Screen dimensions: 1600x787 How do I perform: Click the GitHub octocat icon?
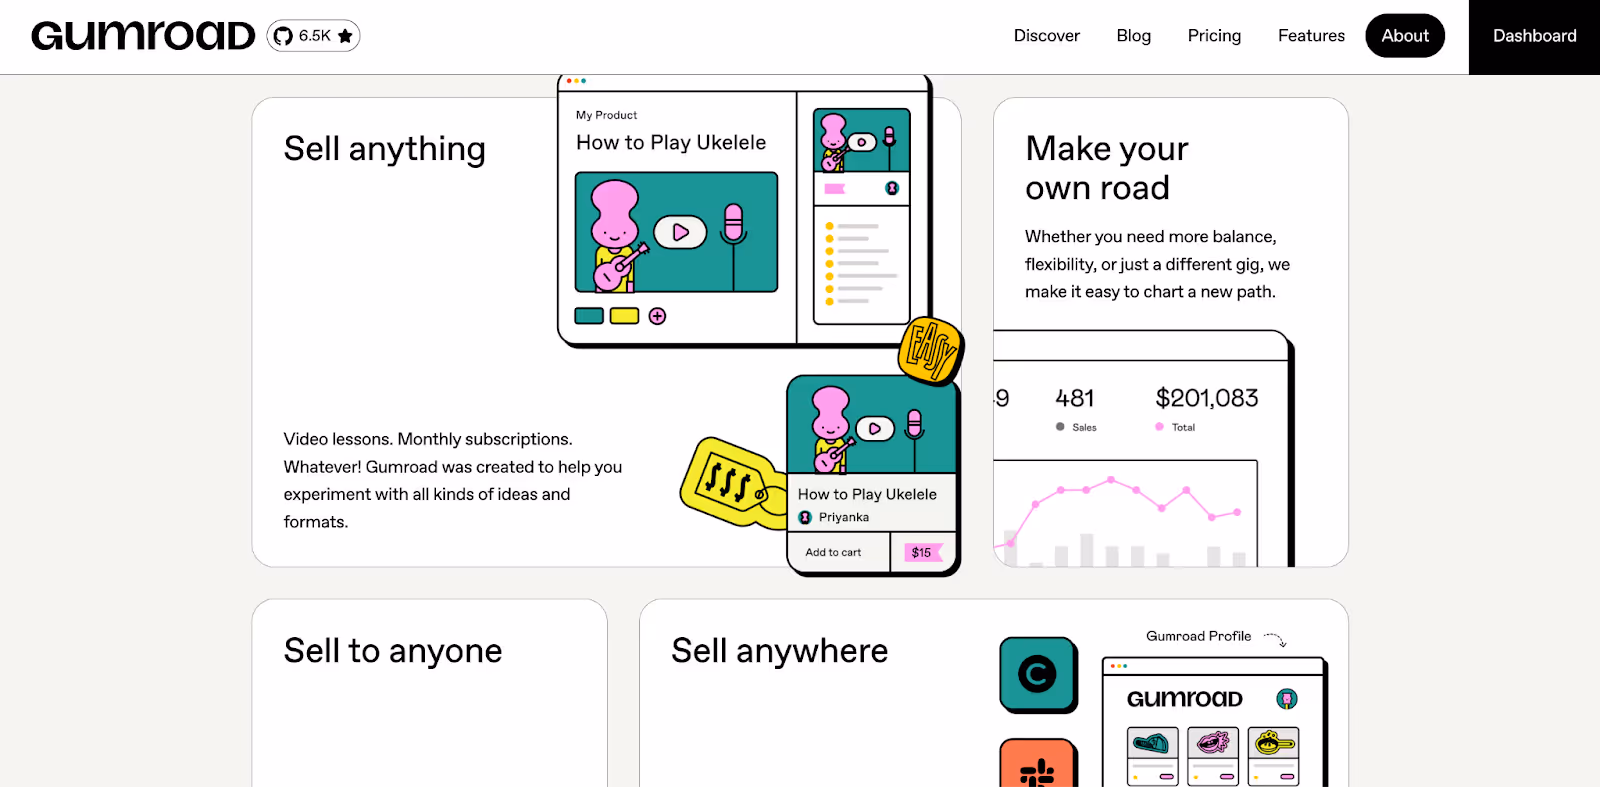coord(283,36)
